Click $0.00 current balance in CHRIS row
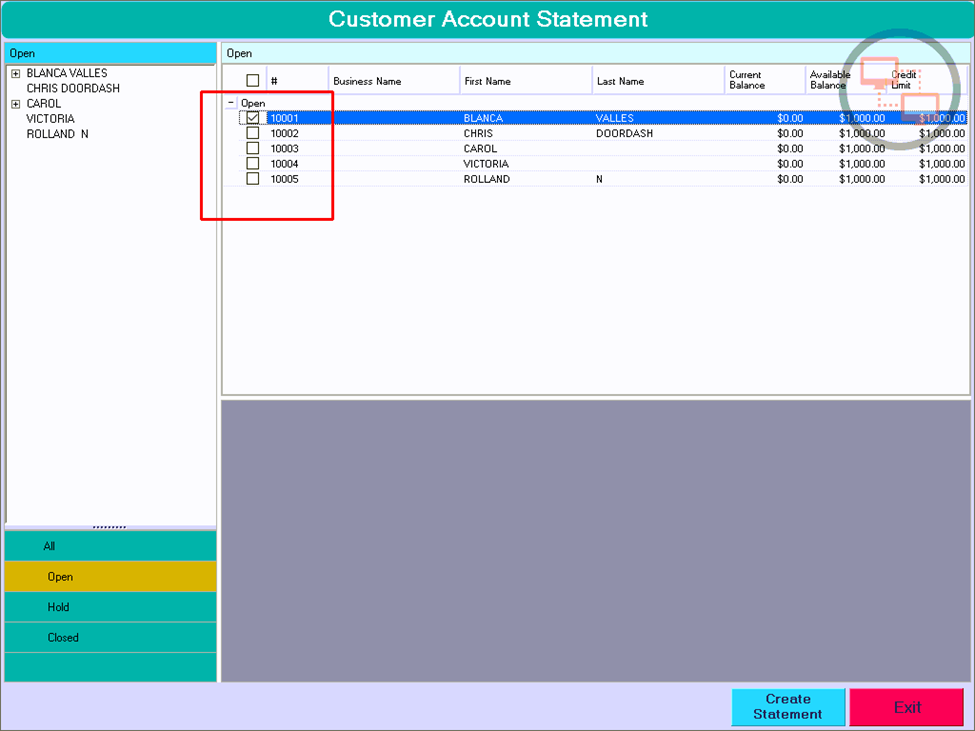The width and height of the screenshot is (975, 731). [790, 133]
